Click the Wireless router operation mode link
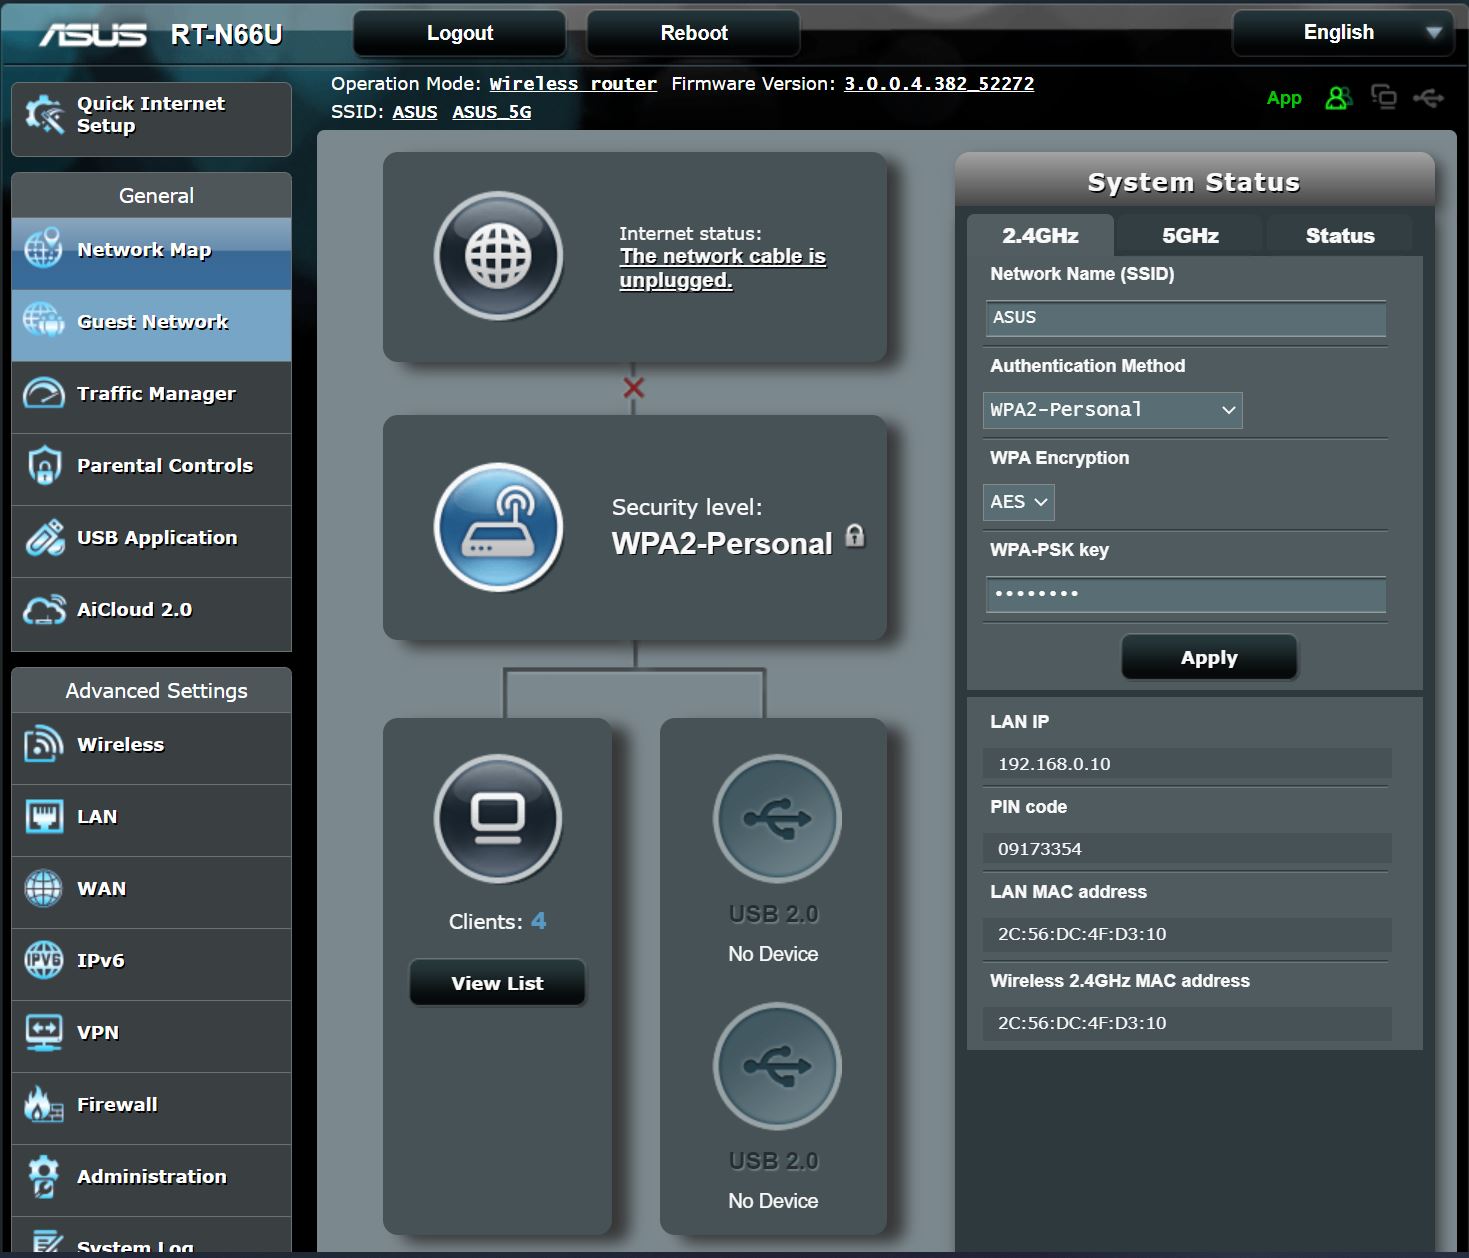1469x1258 pixels. 573,84
